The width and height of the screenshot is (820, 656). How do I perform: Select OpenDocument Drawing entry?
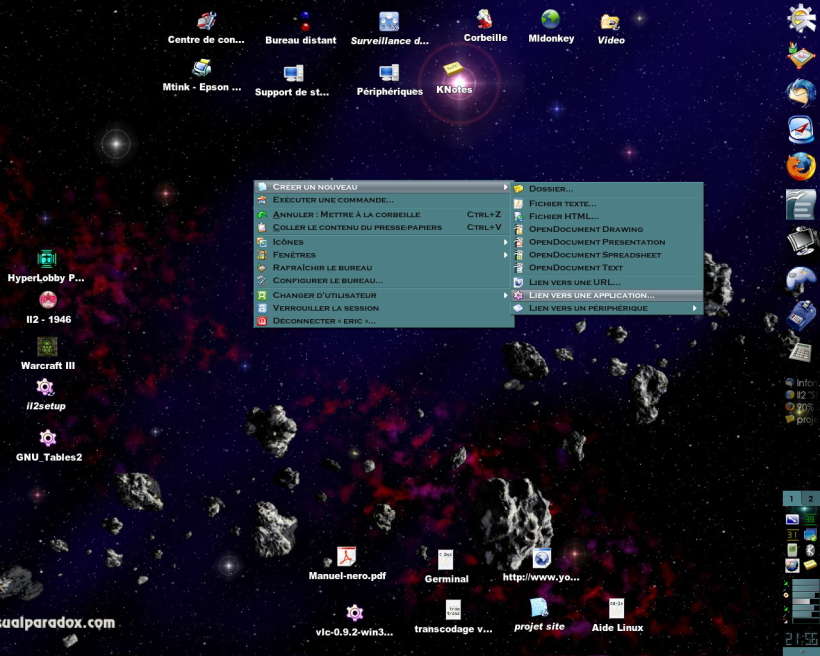(607, 229)
